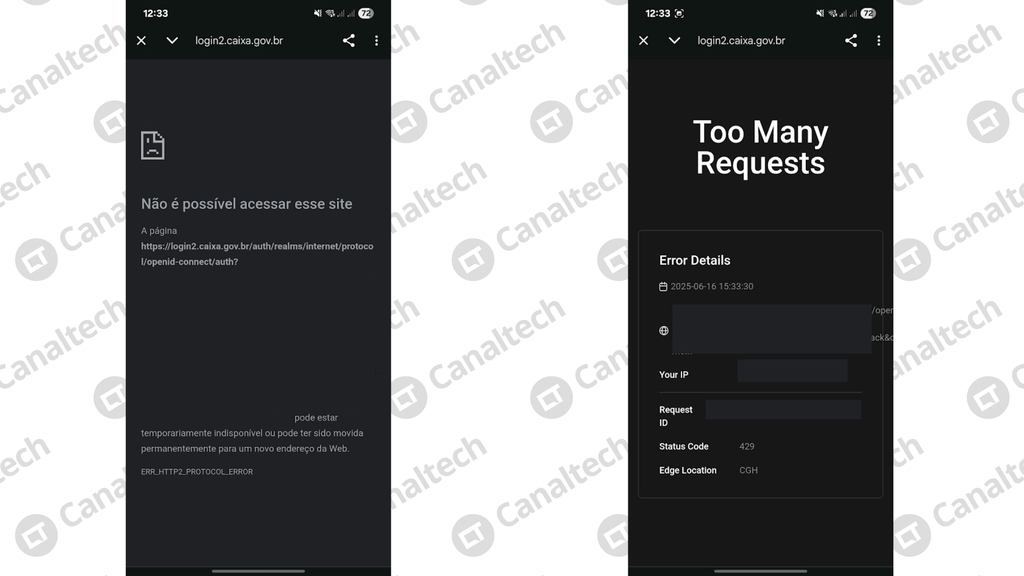
Task: Close the tab in the right phone browser
Action: click(x=643, y=40)
